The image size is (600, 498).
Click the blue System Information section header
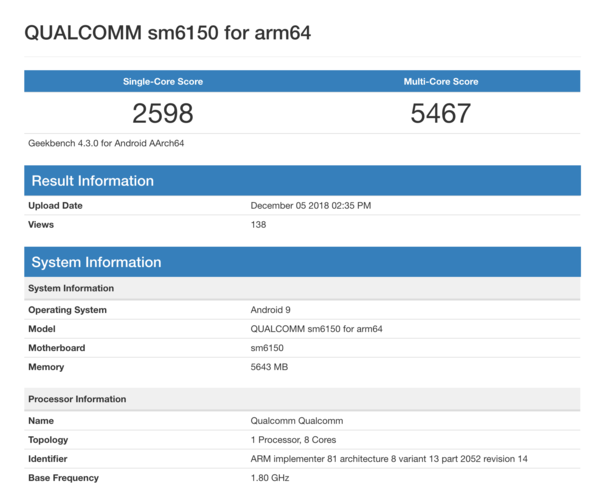point(302,262)
